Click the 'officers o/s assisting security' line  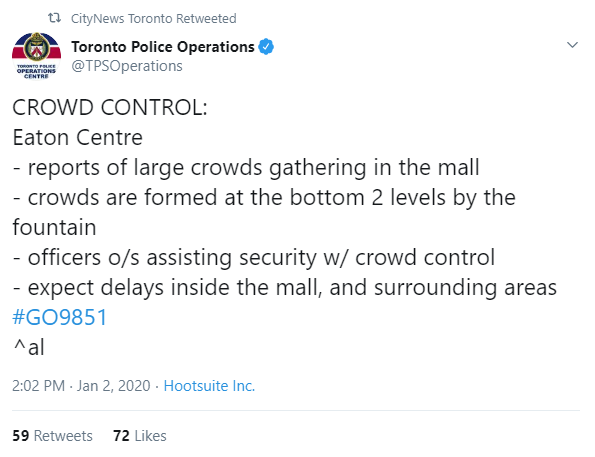[253, 258]
